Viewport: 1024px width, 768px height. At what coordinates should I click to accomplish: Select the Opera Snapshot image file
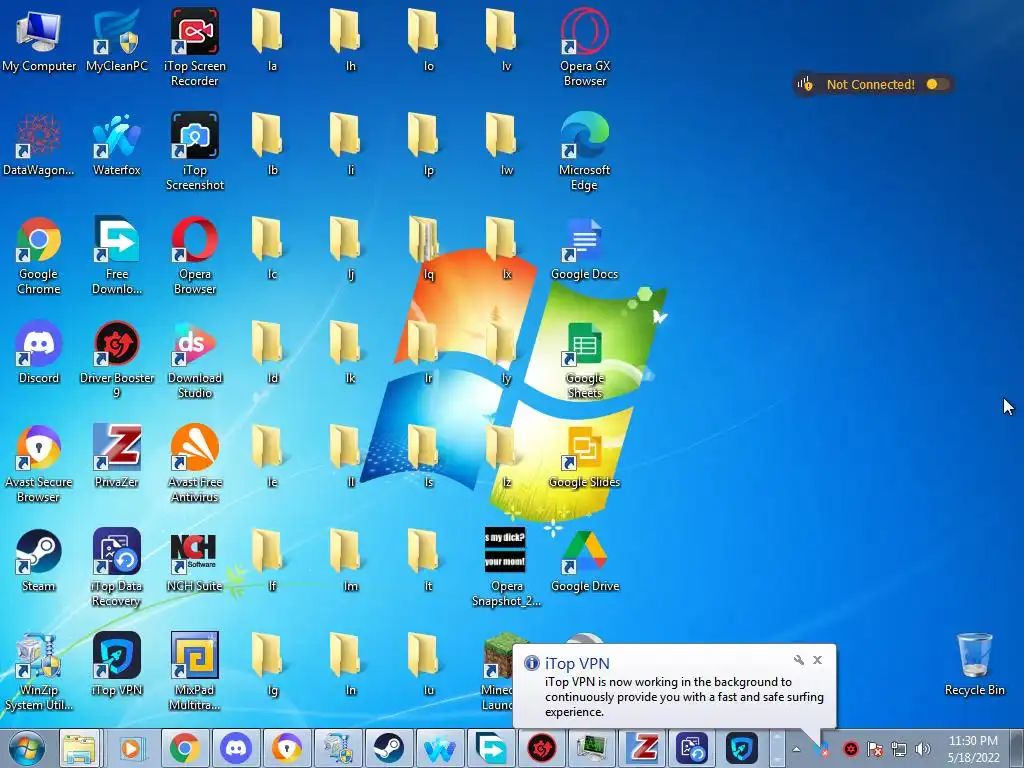(x=506, y=567)
